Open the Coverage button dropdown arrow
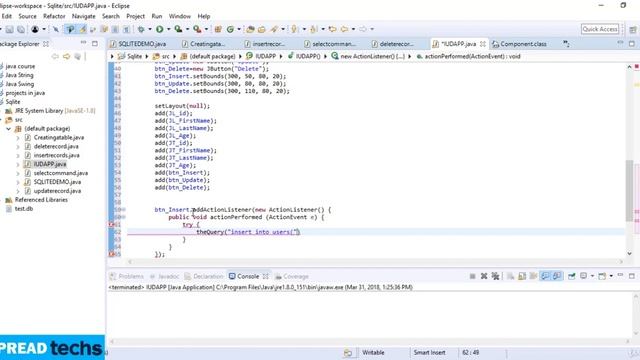 coord(187,29)
